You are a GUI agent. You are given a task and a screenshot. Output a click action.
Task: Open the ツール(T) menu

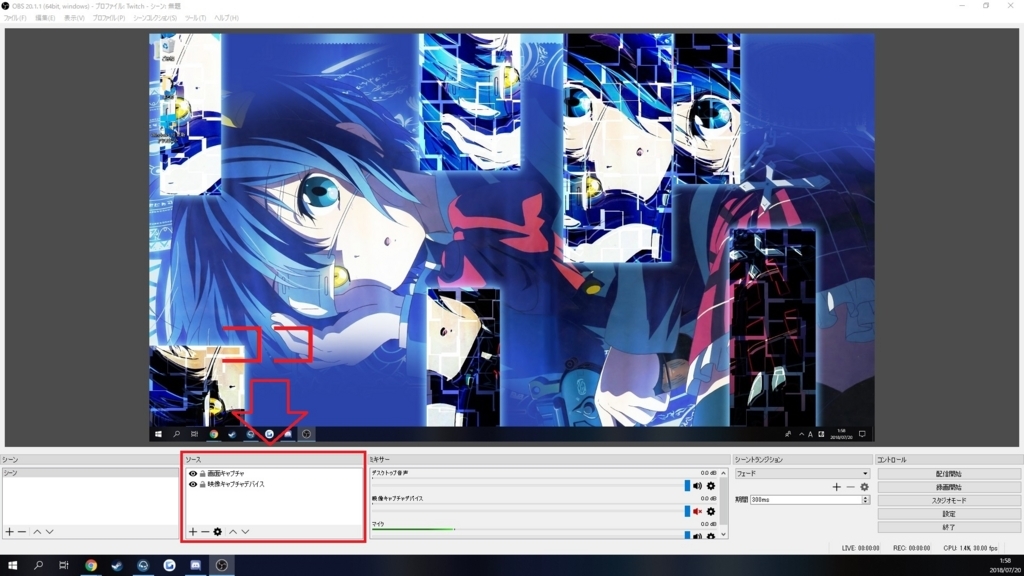click(195, 18)
